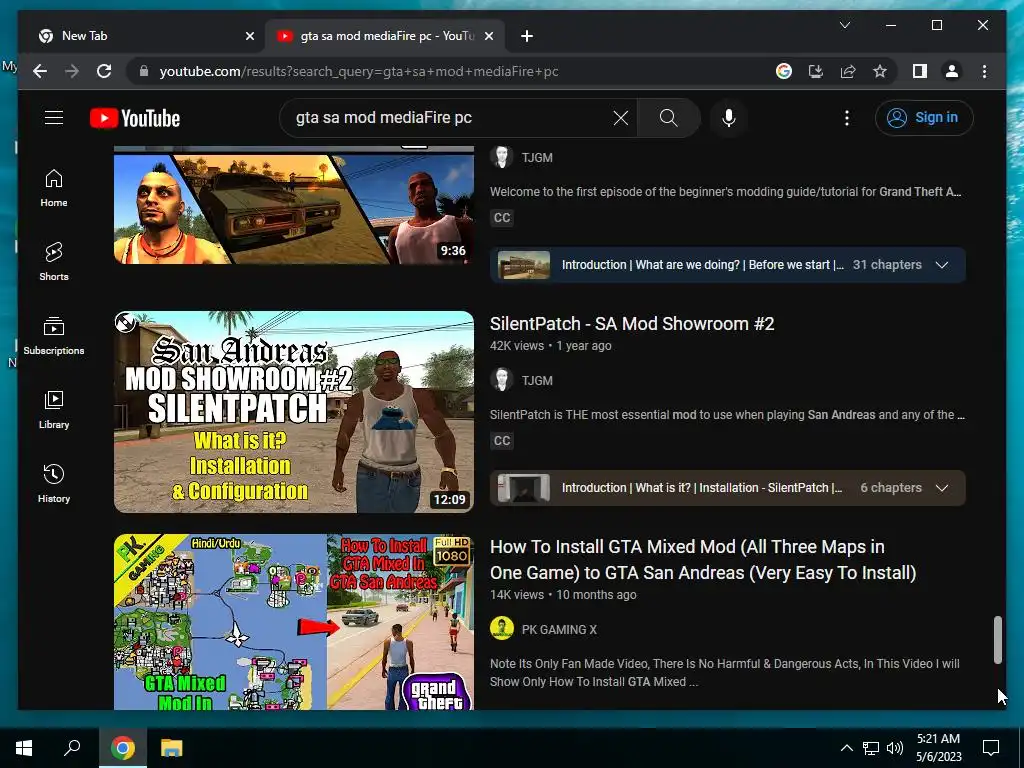Toggle Chrome side panel
This screenshot has height=768, width=1024.
(x=920, y=71)
